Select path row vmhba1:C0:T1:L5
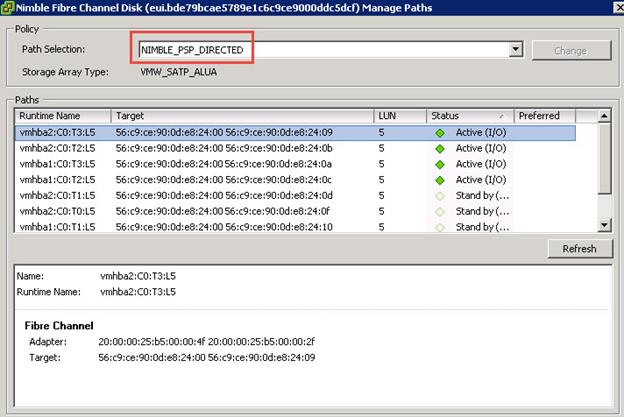 [x=295, y=227]
